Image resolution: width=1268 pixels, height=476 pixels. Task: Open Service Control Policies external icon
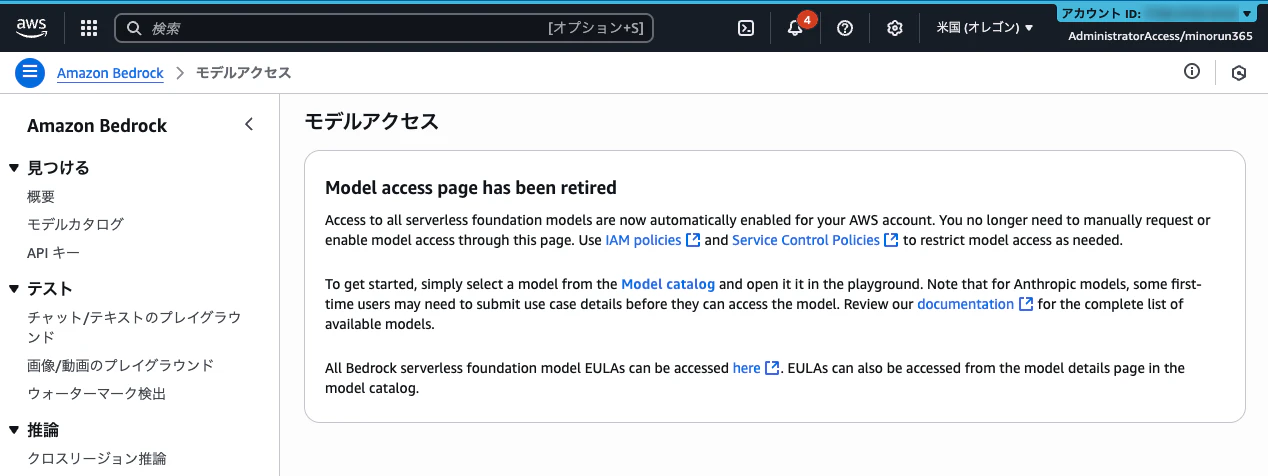(x=891, y=240)
